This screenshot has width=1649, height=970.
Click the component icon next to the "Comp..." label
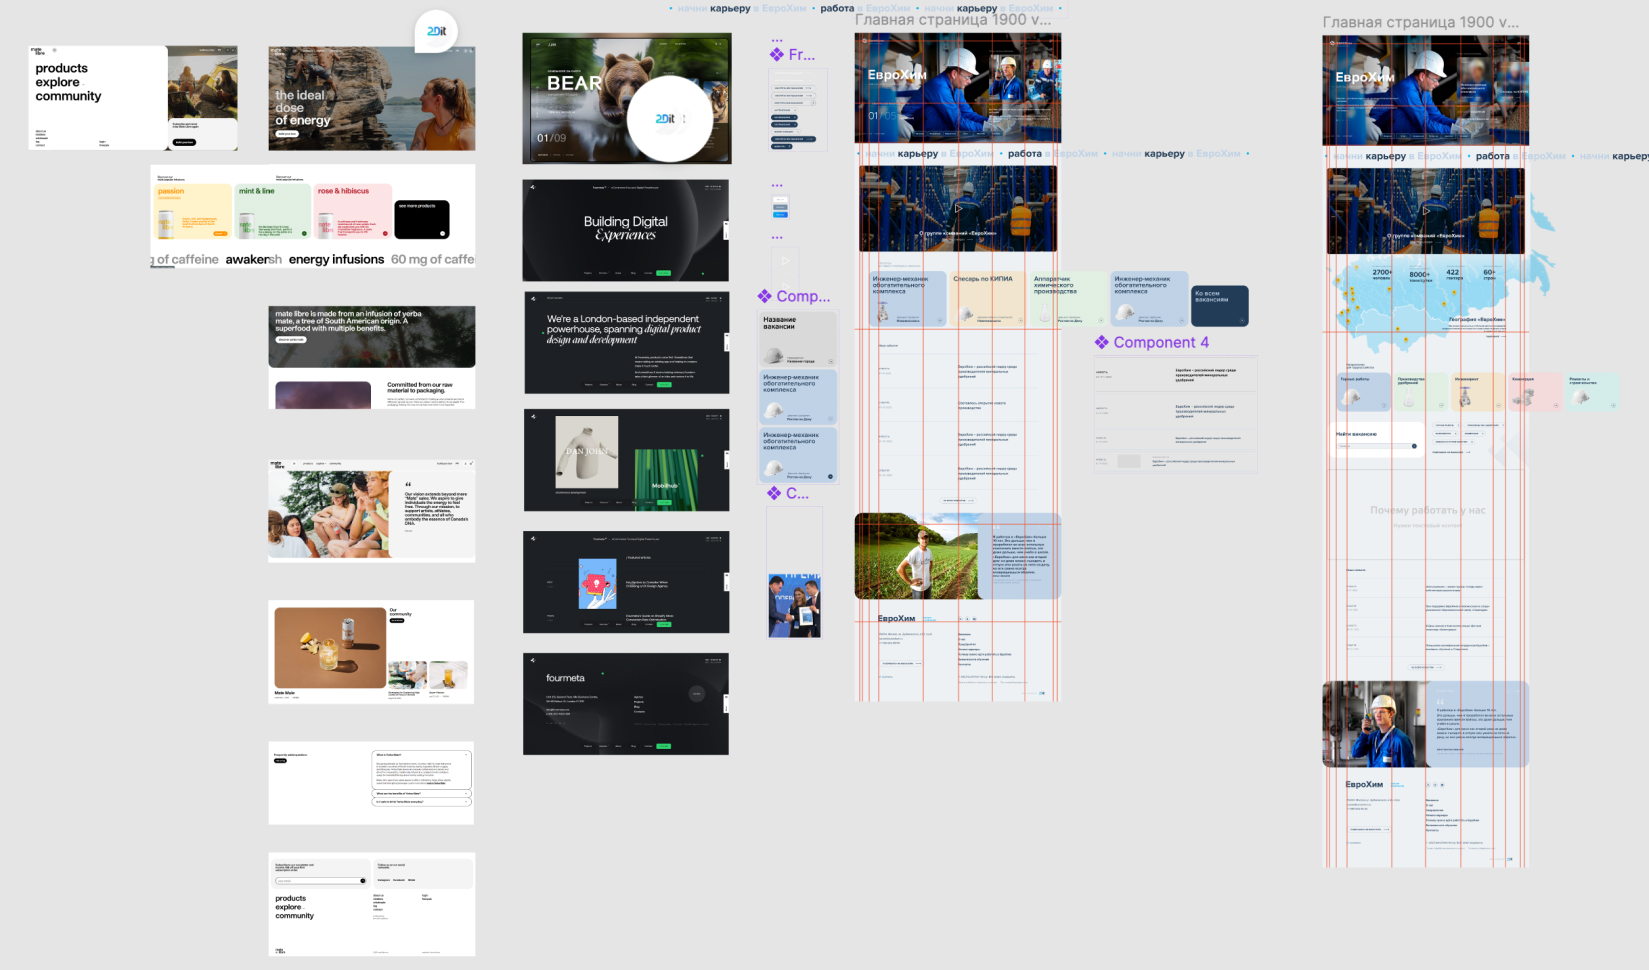click(765, 296)
